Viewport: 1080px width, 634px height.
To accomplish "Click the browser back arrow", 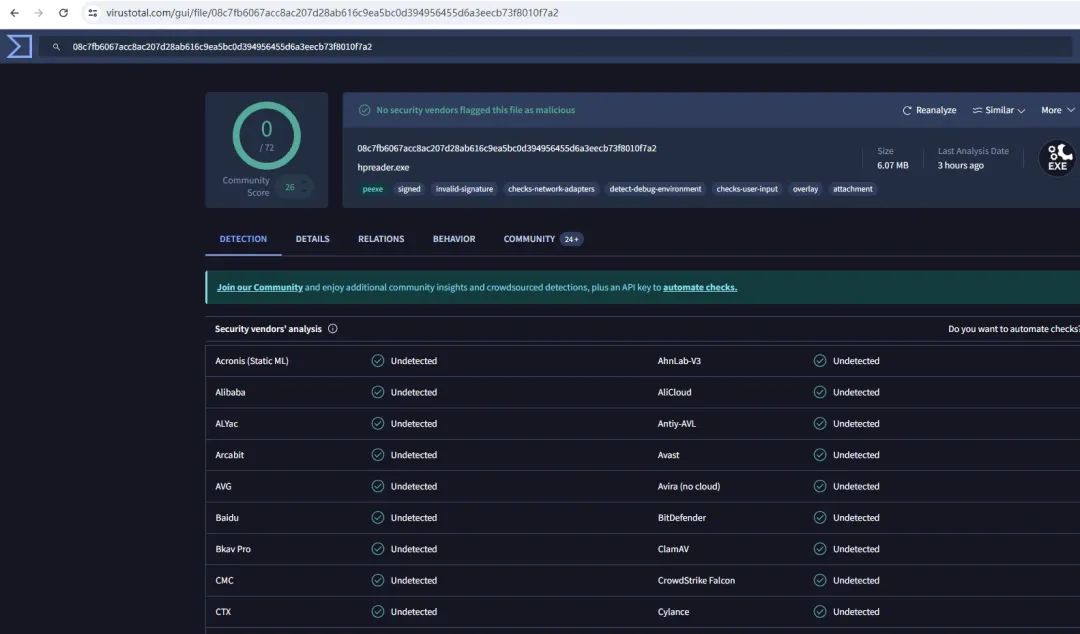I will (x=14, y=13).
